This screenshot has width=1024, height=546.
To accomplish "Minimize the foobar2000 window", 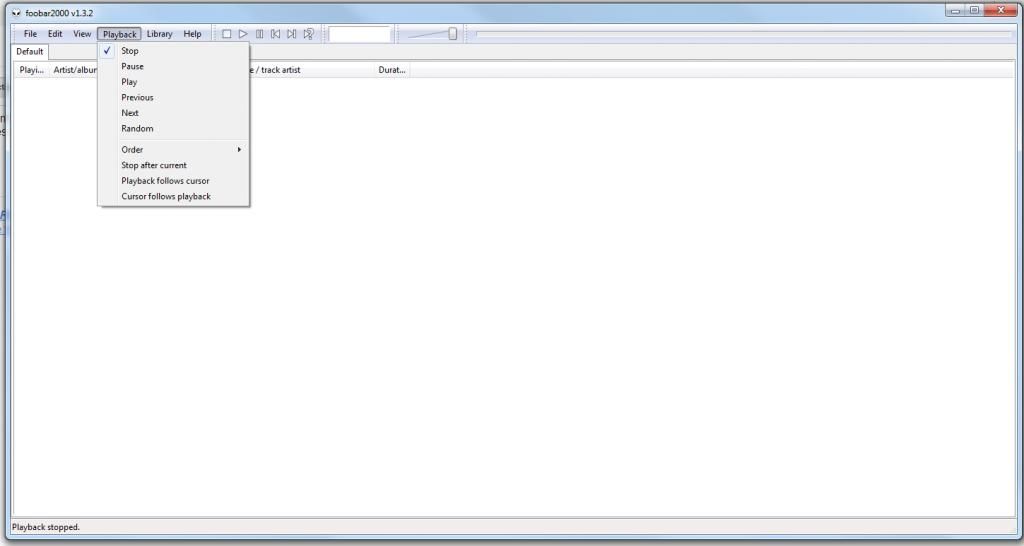I will (x=955, y=10).
